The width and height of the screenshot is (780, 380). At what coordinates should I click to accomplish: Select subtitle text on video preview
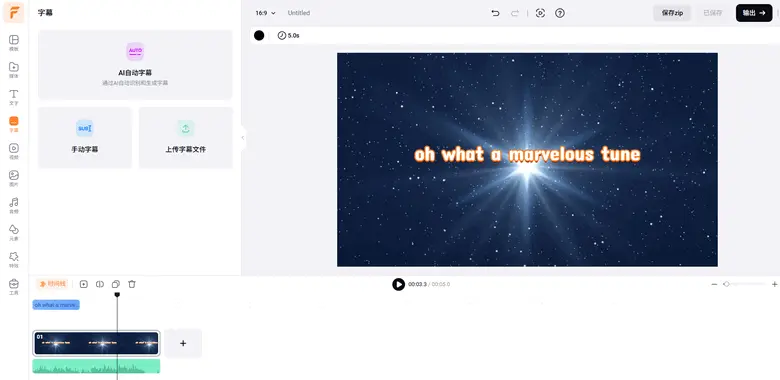527,155
